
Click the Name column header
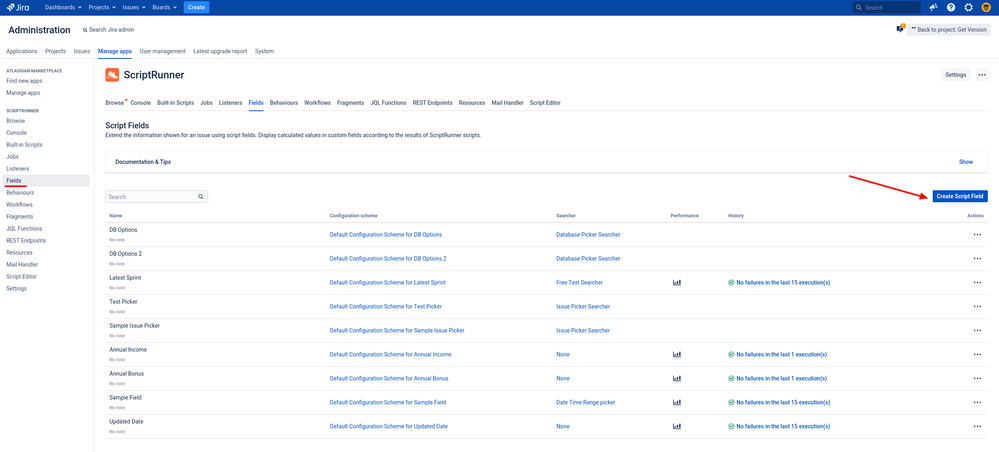tap(115, 216)
